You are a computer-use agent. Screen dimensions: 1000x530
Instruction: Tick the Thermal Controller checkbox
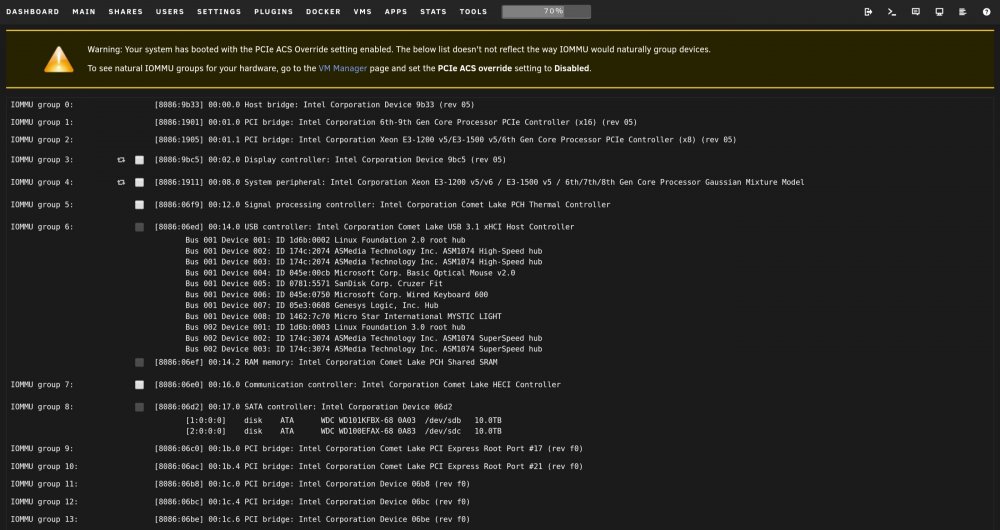pyautogui.click(x=140, y=205)
